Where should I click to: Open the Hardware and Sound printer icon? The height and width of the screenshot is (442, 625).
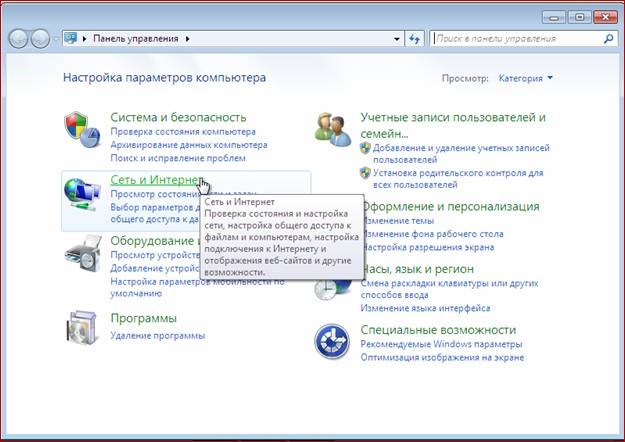[x=83, y=253]
